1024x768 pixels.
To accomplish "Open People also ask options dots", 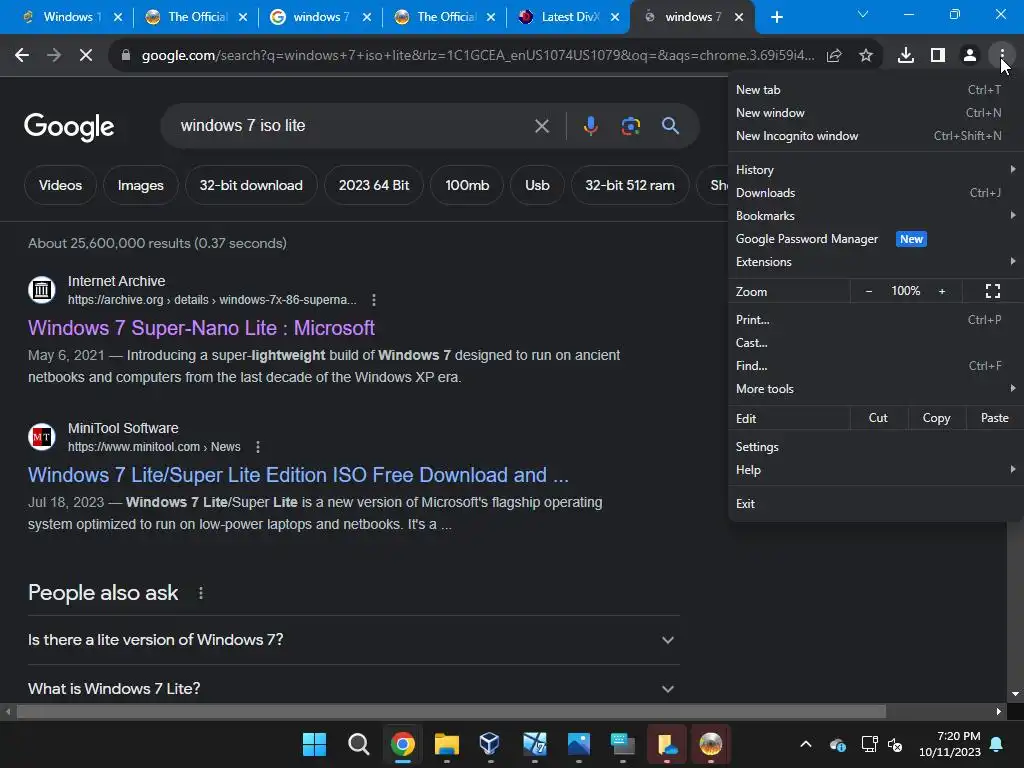I will click(x=200, y=593).
